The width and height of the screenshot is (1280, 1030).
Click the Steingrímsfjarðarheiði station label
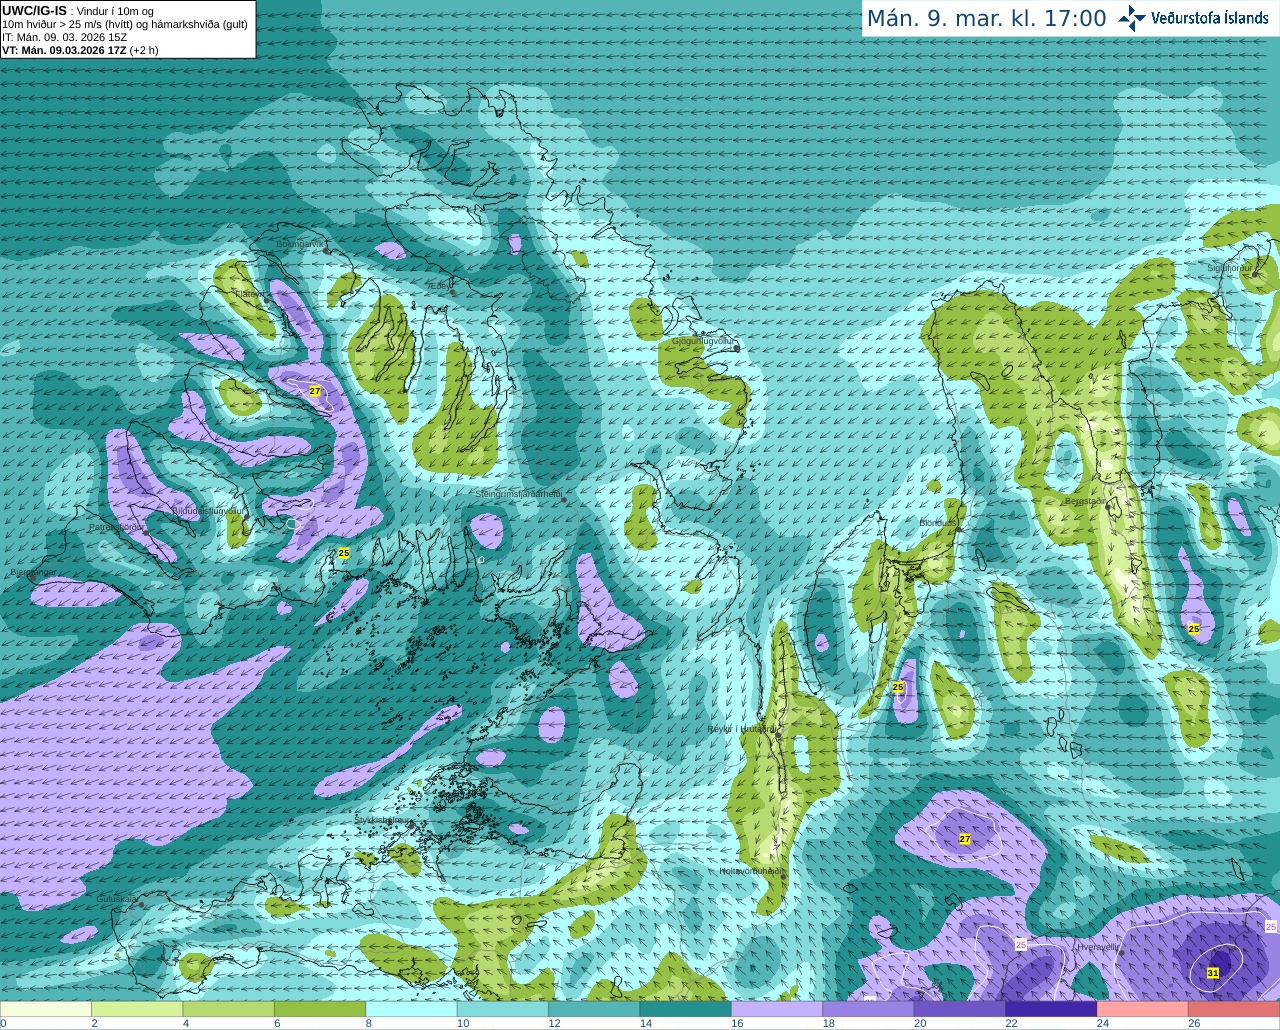(518, 494)
